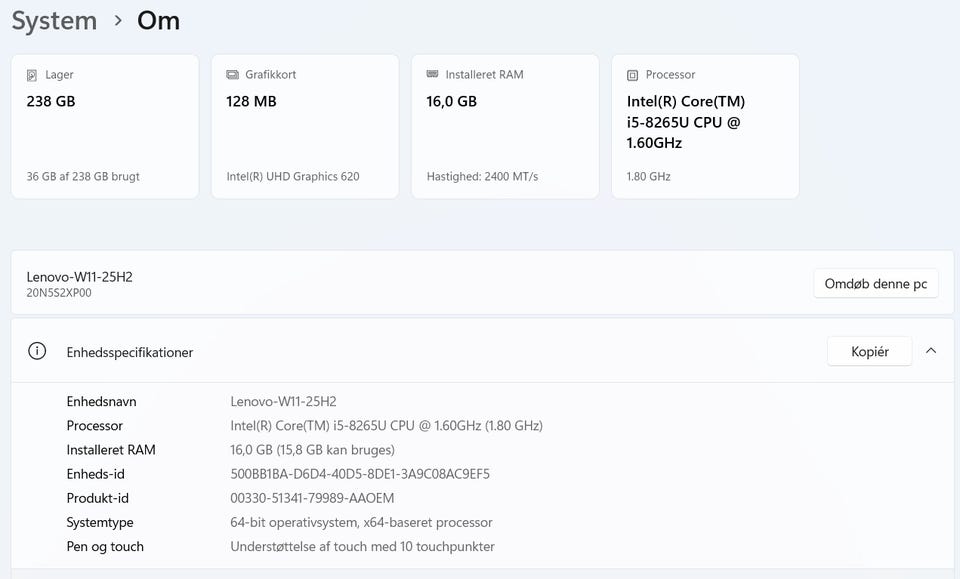The image size is (960, 579).
Task: Collapse the Enhedsspecifikationer section chevron
Action: click(x=931, y=351)
